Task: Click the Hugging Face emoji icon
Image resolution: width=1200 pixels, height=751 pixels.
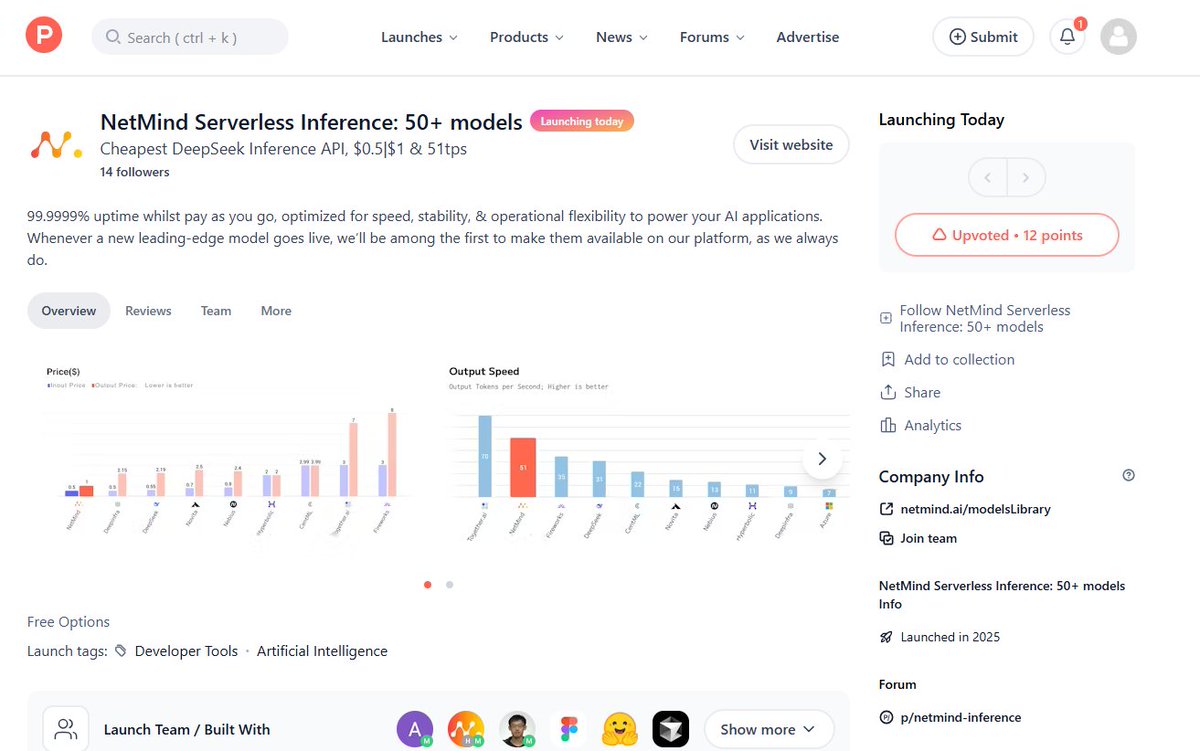Action: 620,729
